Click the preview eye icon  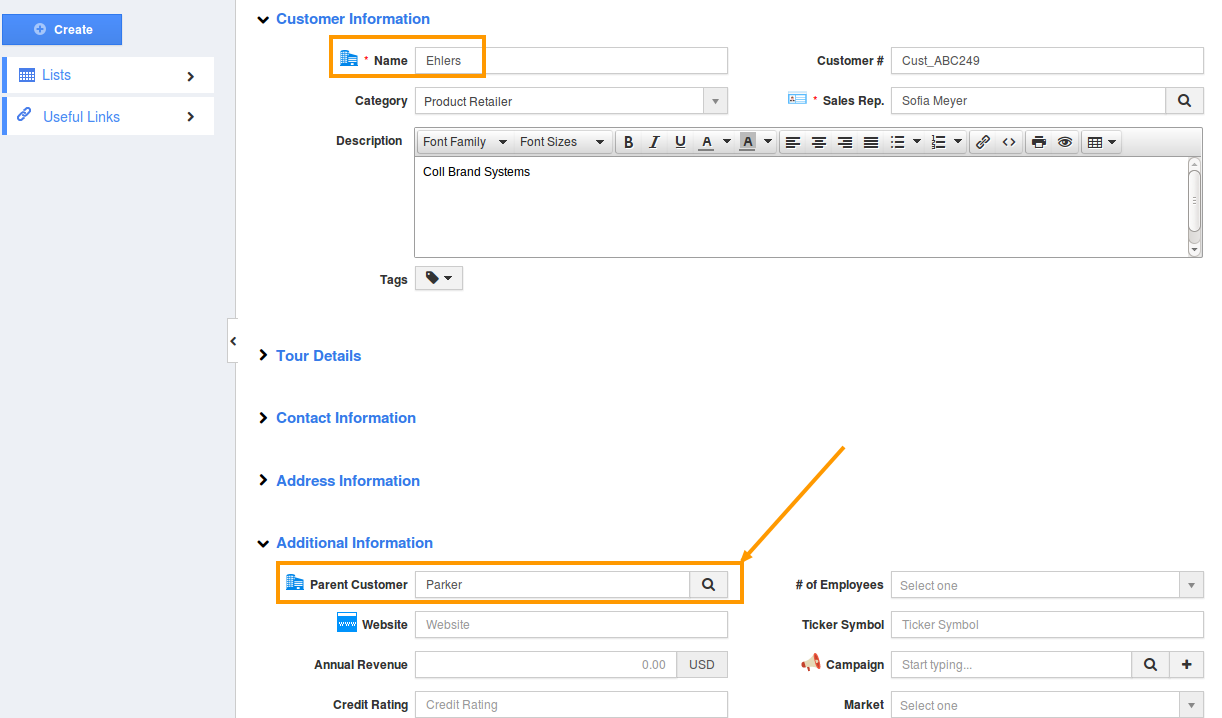(x=1065, y=142)
